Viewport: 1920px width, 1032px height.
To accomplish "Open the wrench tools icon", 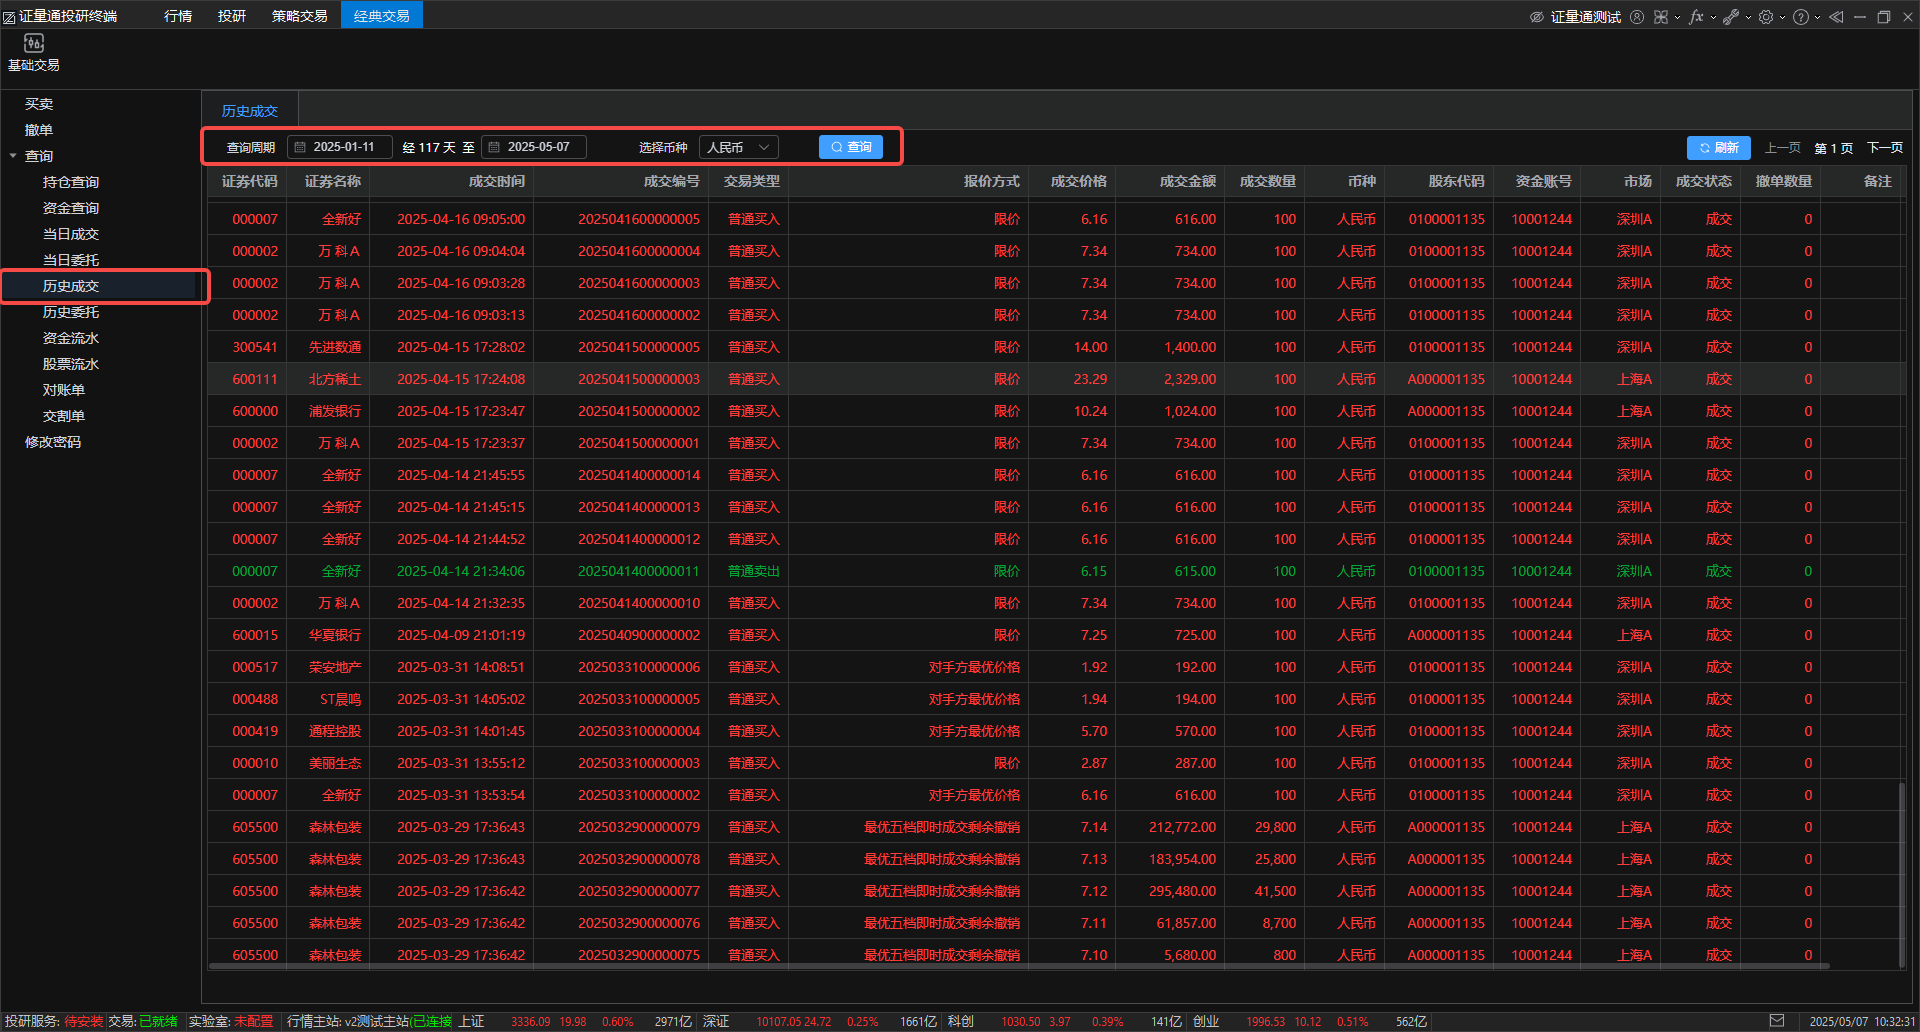I will coord(1731,17).
